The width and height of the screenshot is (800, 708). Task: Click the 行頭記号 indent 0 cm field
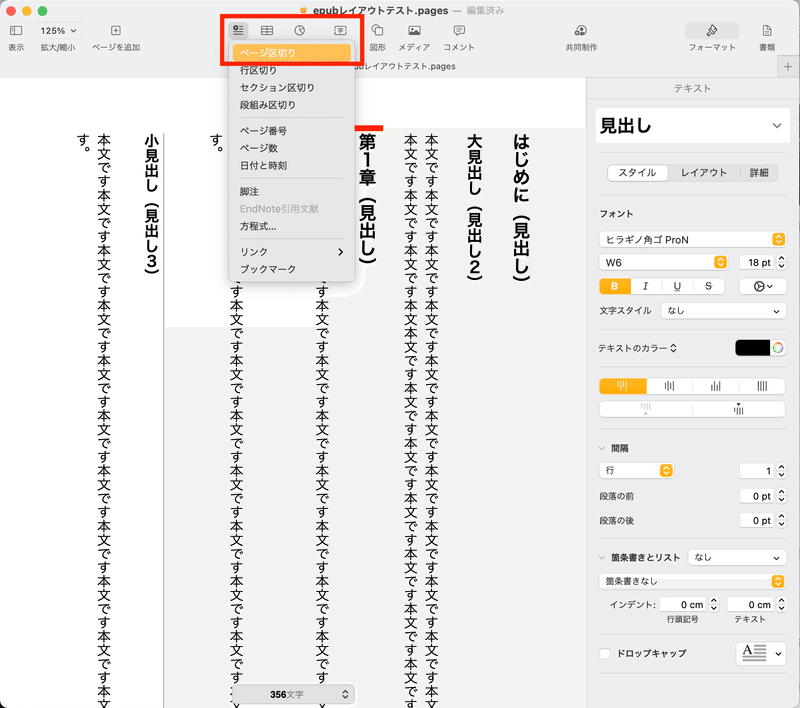click(x=683, y=604)
